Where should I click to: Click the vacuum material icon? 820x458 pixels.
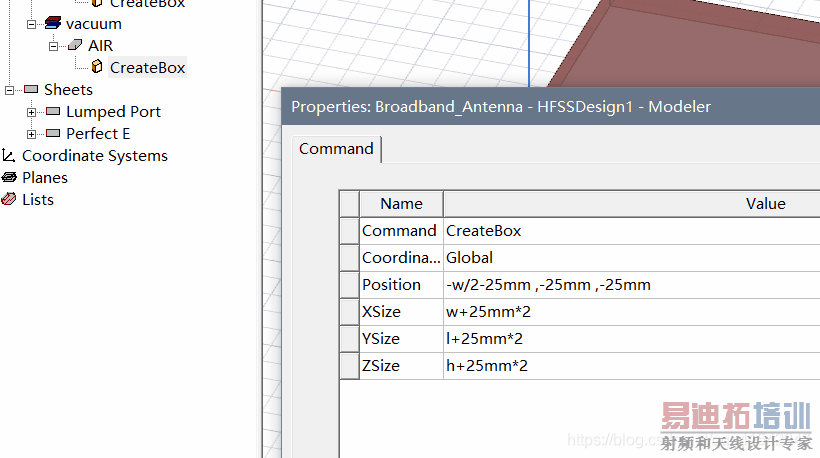tap(53, 23)
